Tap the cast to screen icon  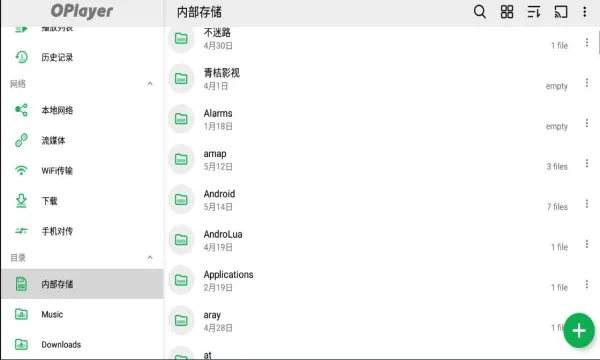tap(561, 12)
